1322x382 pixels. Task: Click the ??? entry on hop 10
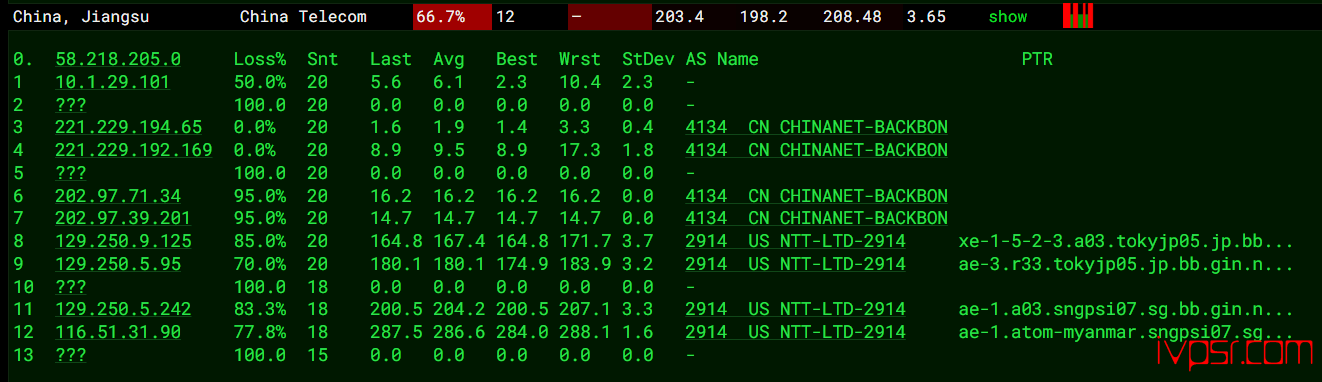pyautogui.click(x=71, y=287)
